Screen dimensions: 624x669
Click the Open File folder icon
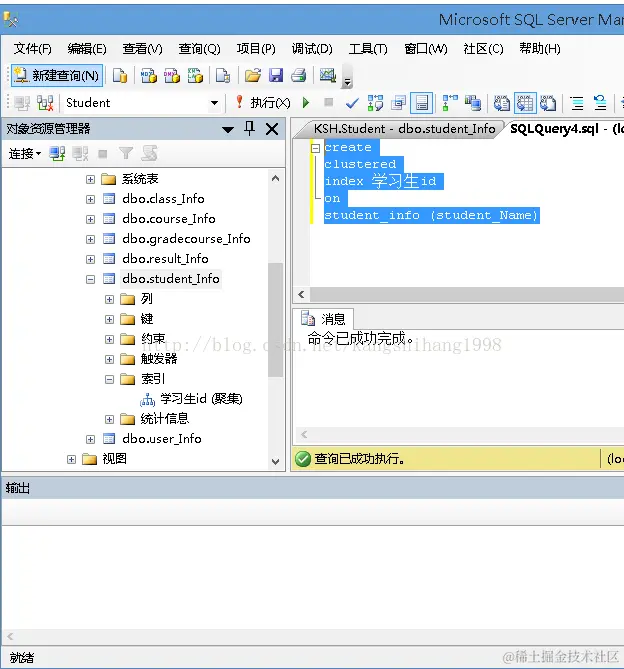[x=253, y=76]
